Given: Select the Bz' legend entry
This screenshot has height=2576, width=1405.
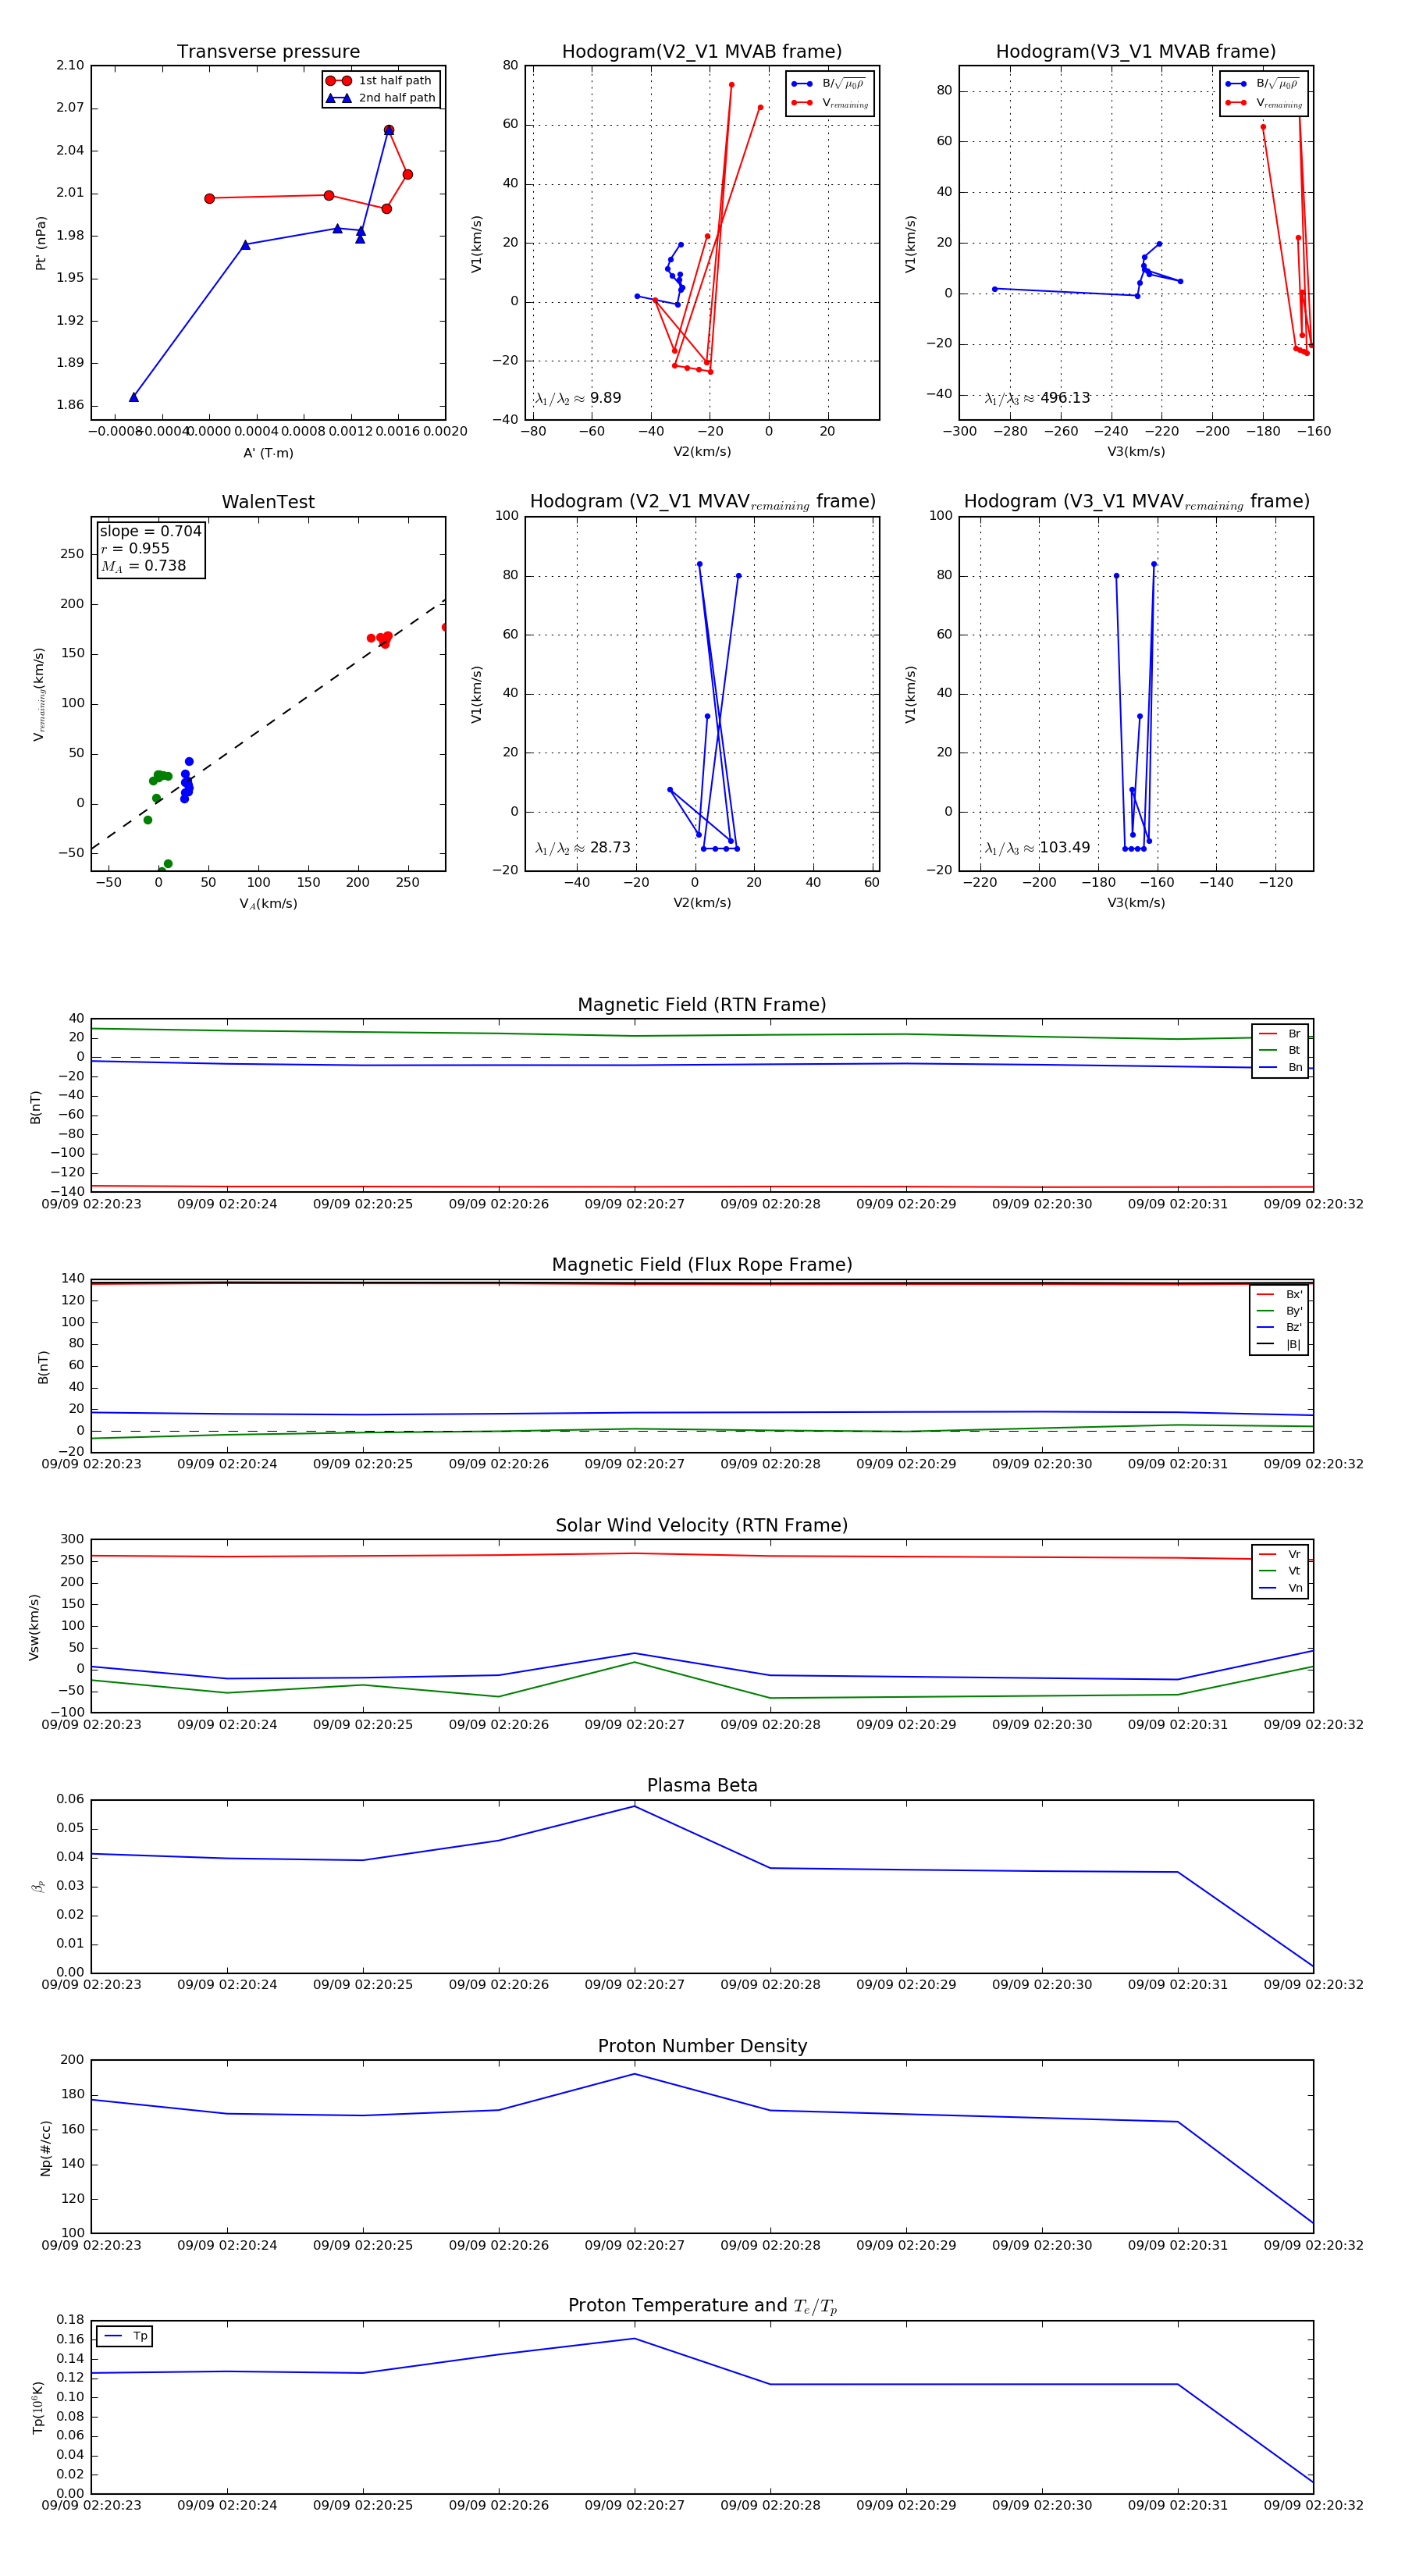Looking at the screenshot, I should (x=1279, y=1327).
